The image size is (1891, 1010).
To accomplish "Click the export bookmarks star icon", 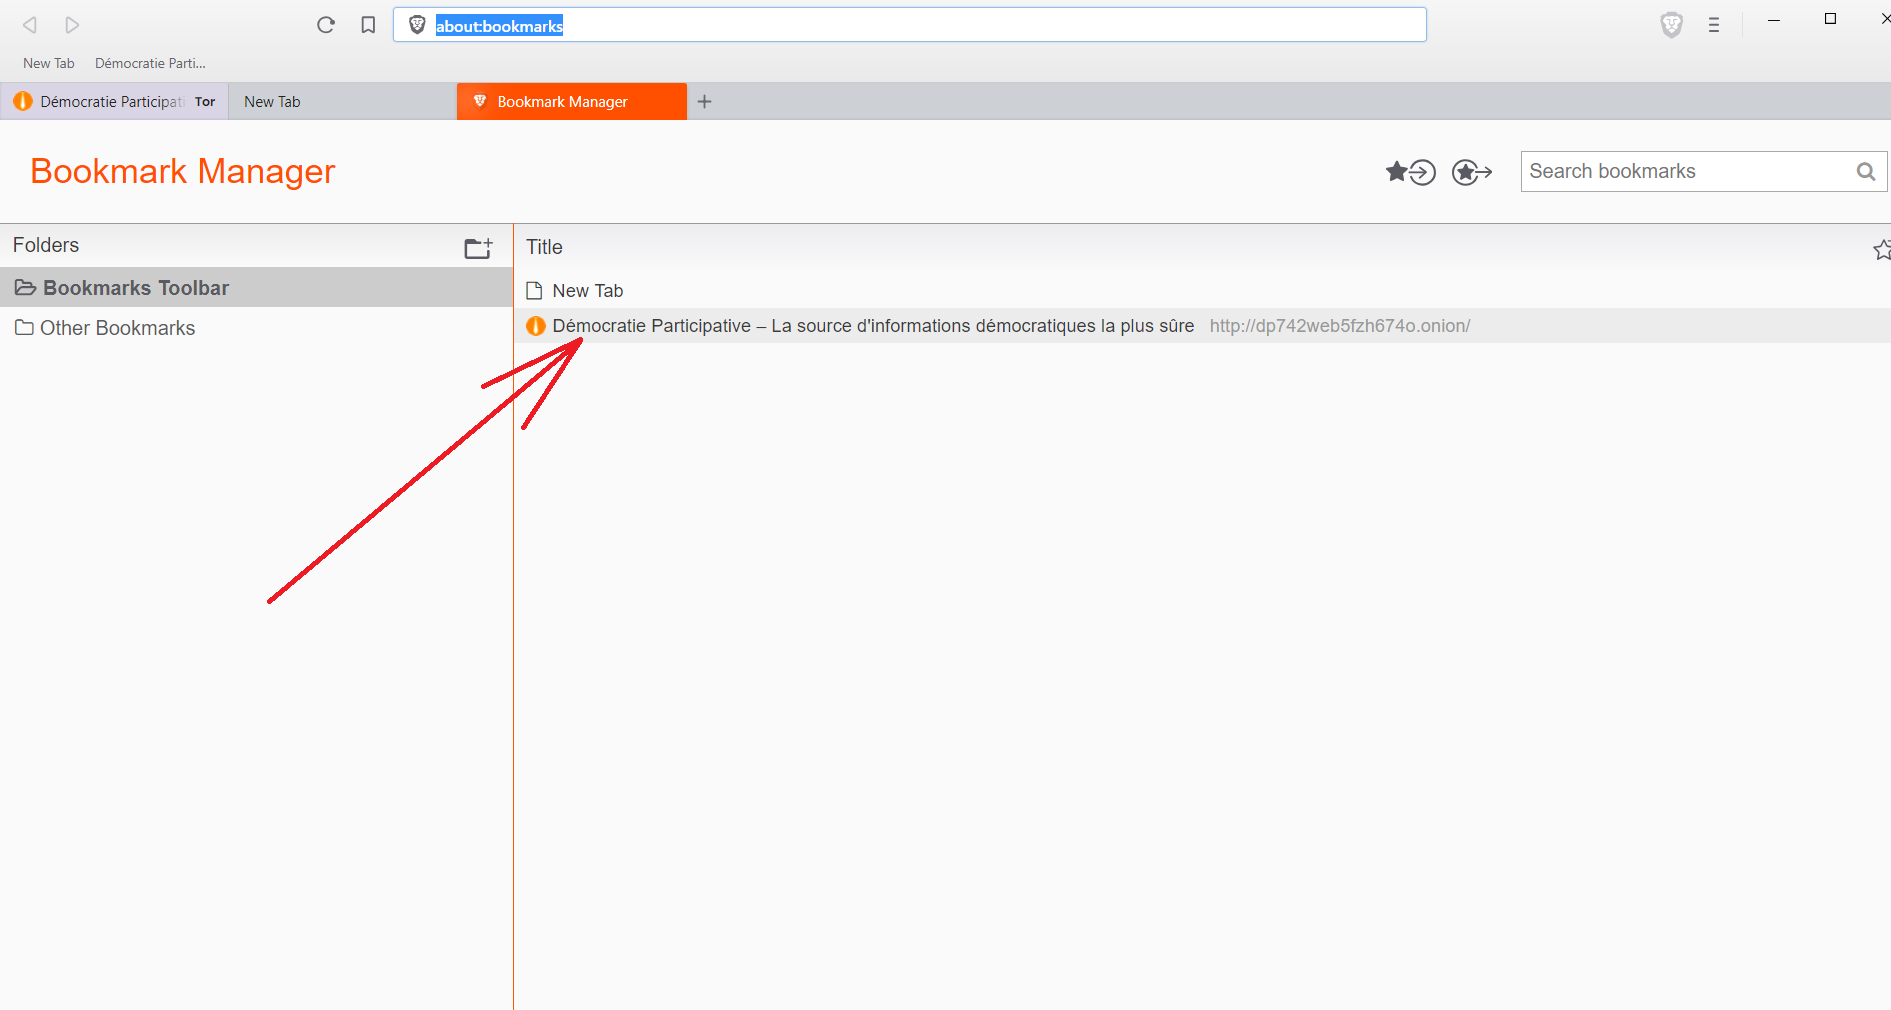I will pyautogui.click(x=1472, y=172).
